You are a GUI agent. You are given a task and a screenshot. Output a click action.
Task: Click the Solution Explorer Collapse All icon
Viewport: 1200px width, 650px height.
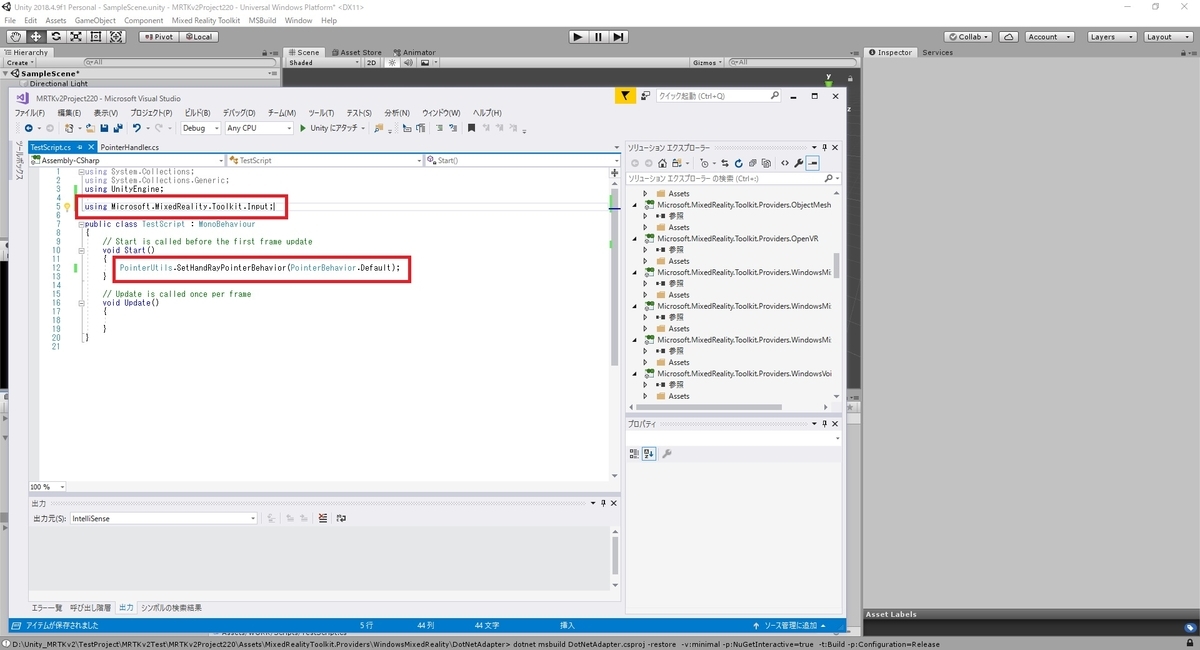(x=753, y=163)
